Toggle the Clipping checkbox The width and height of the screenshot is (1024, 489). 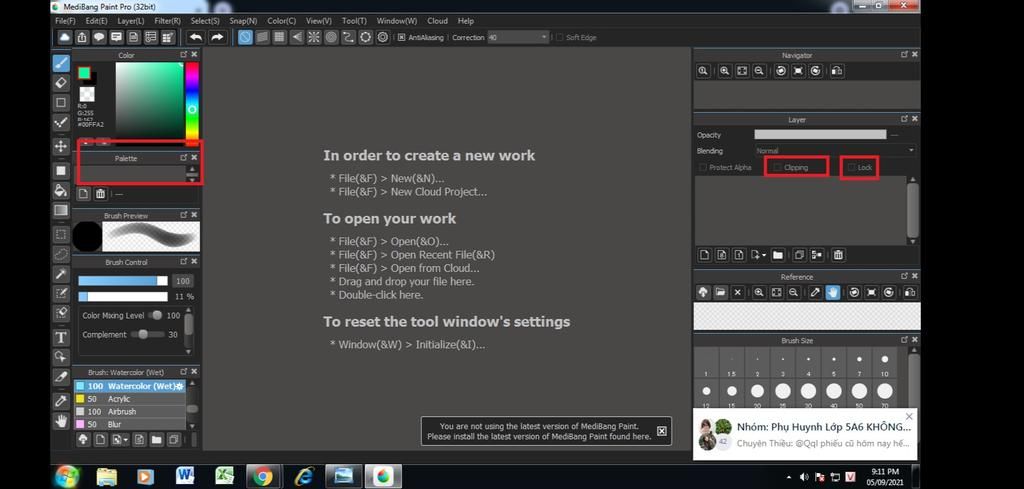tap(777, 168)
